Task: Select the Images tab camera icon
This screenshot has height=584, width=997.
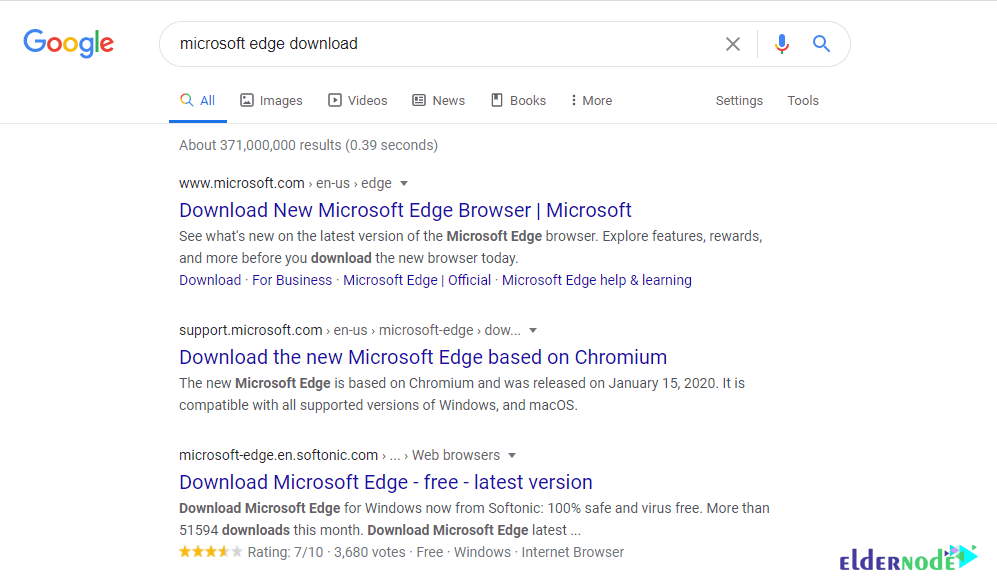Action: coord(245,100)
